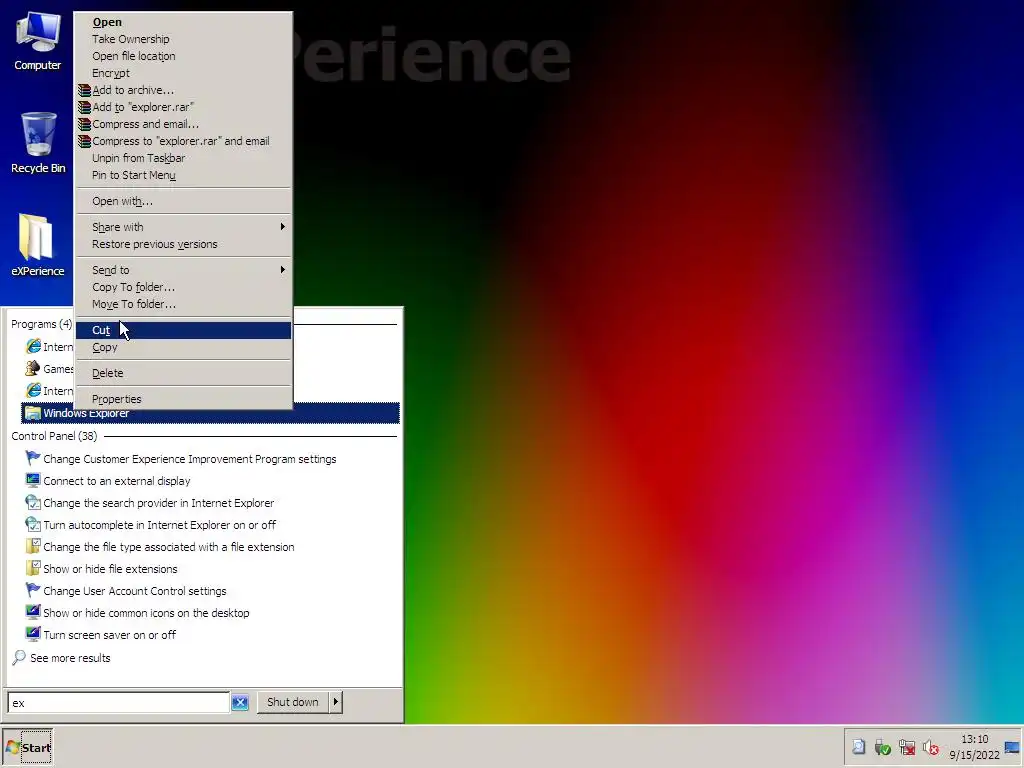Open Change the search provider in Internet Explorer
The image size is (1024, 768).
pos(159,503)
